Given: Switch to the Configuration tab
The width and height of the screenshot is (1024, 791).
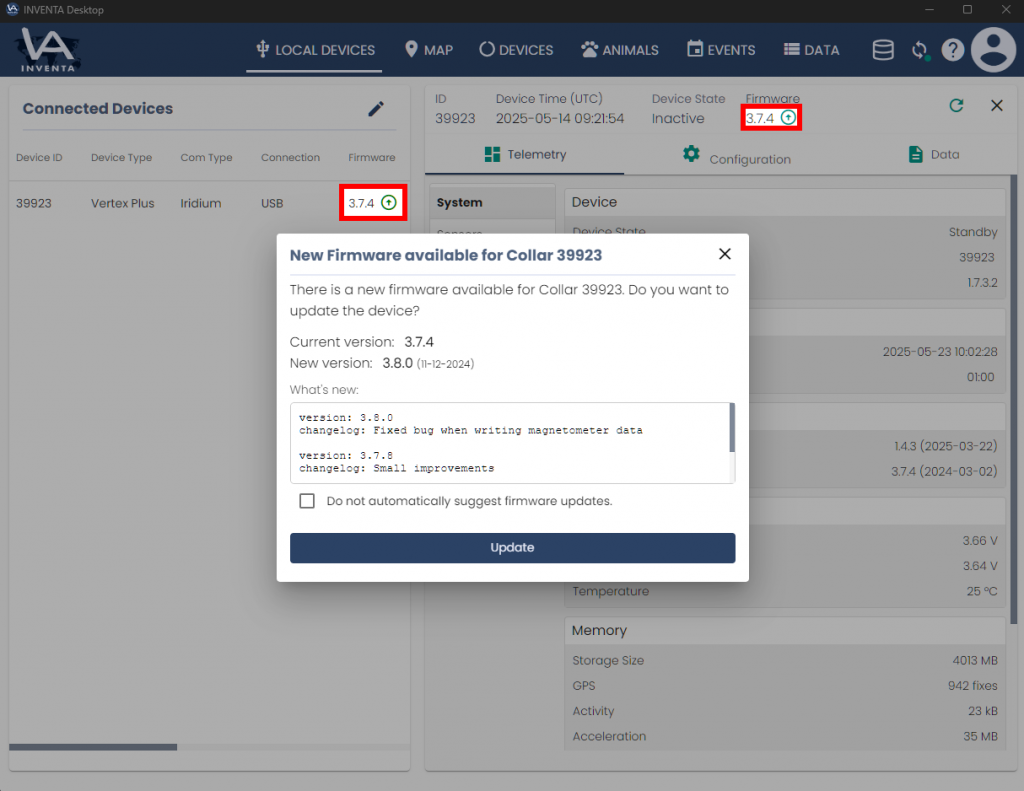Looking at the screenshot, I should (x=737, y=158).
